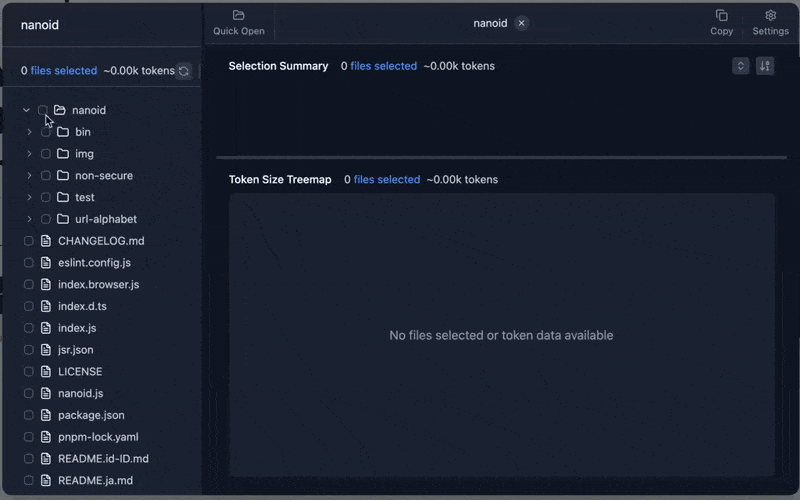The height and width of the screenshot is (500, 800).
Task: Select the jsr.json checkbox
Action: [29, 350]
